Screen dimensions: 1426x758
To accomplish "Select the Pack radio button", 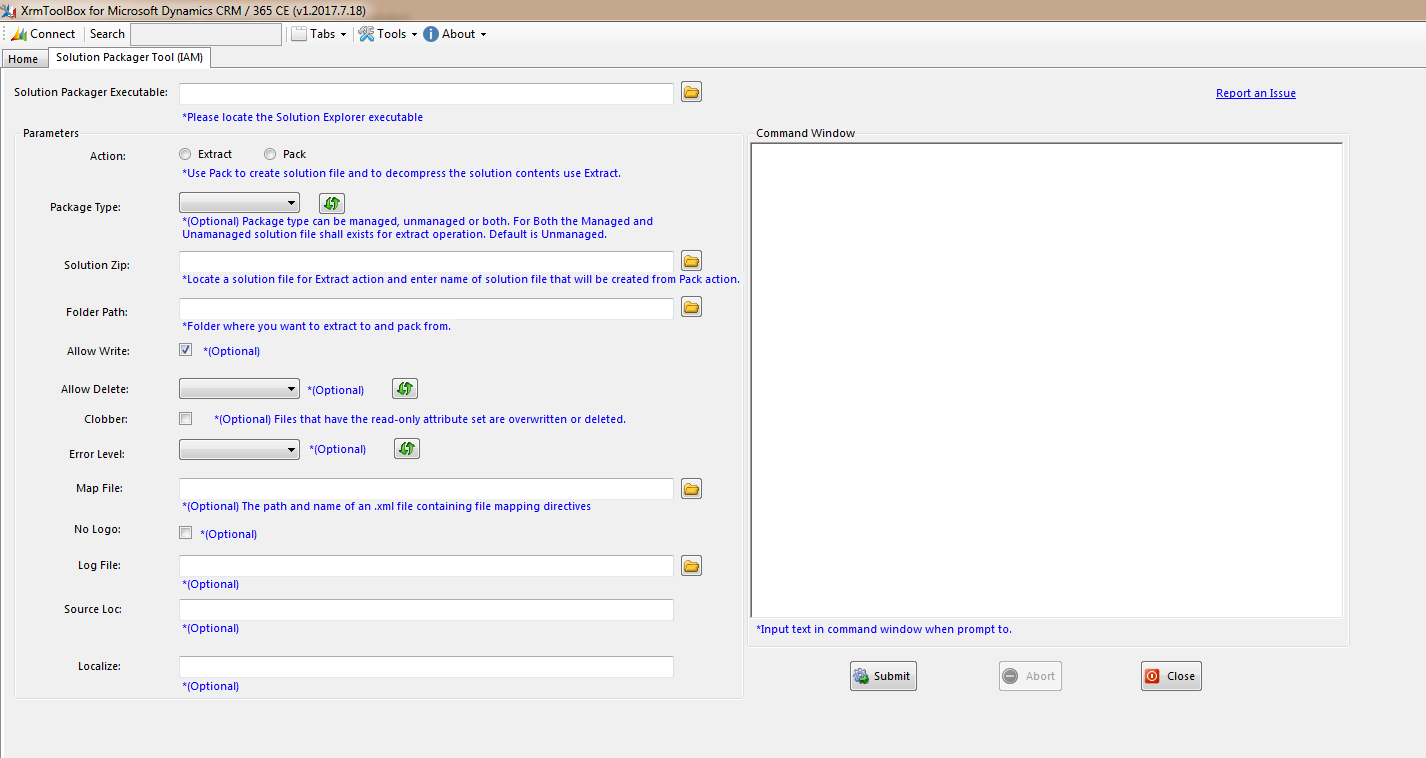I will click(x=270, y=154).
